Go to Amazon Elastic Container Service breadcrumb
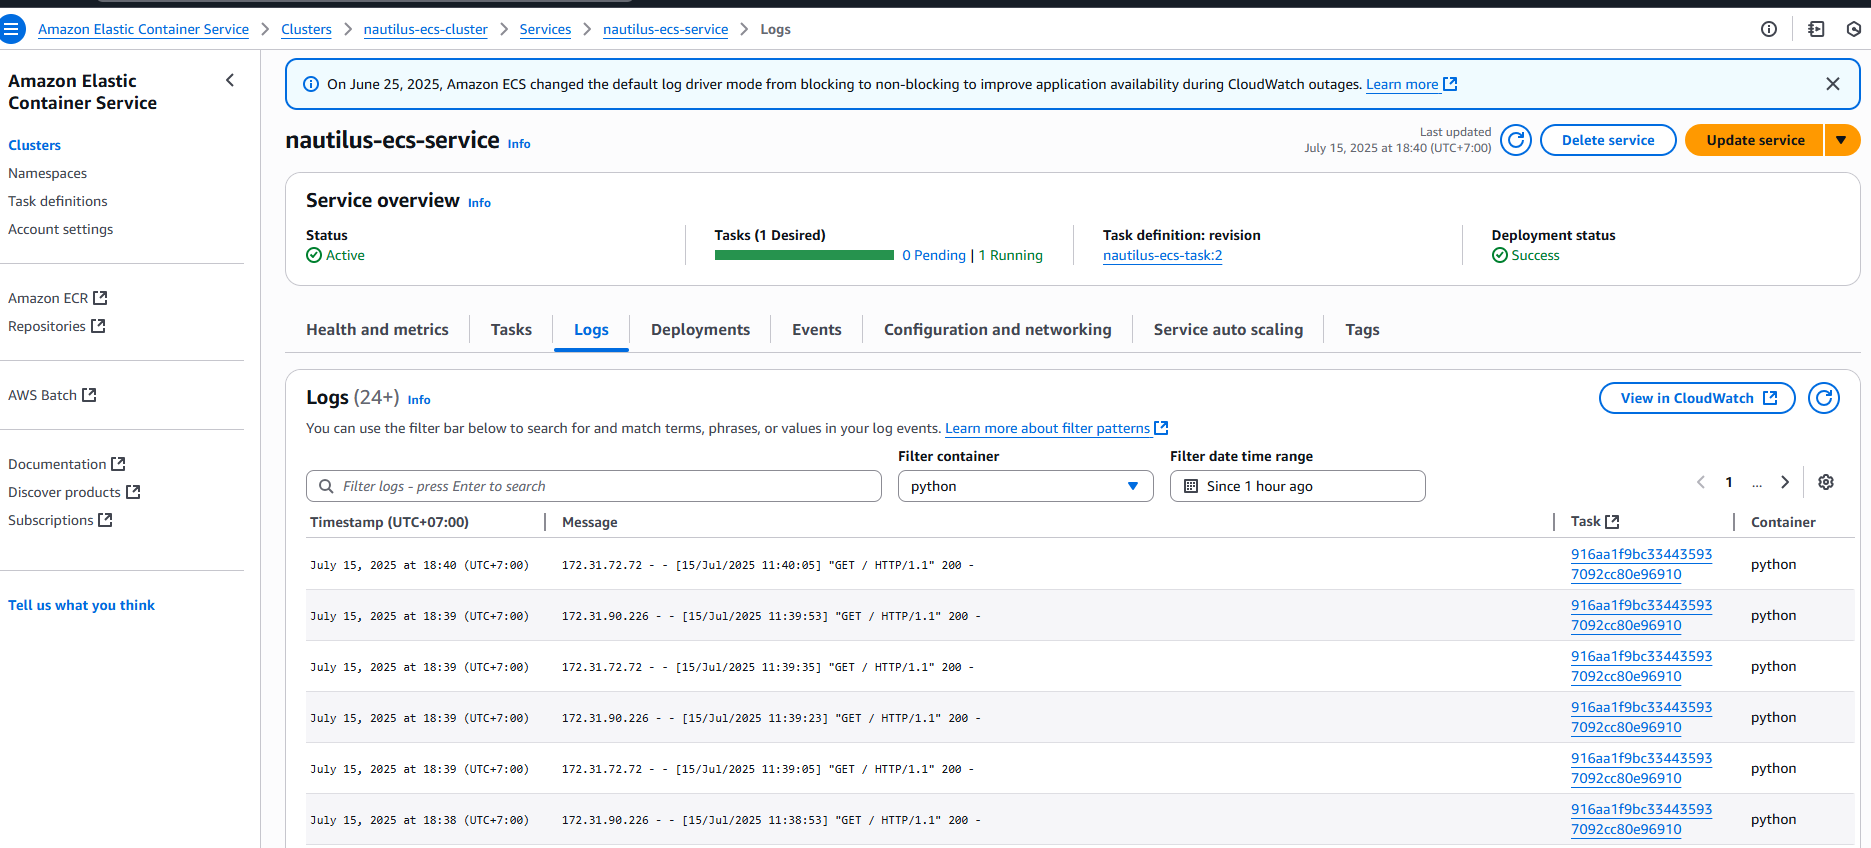The image size is (1871, 848). coord(143,29)
